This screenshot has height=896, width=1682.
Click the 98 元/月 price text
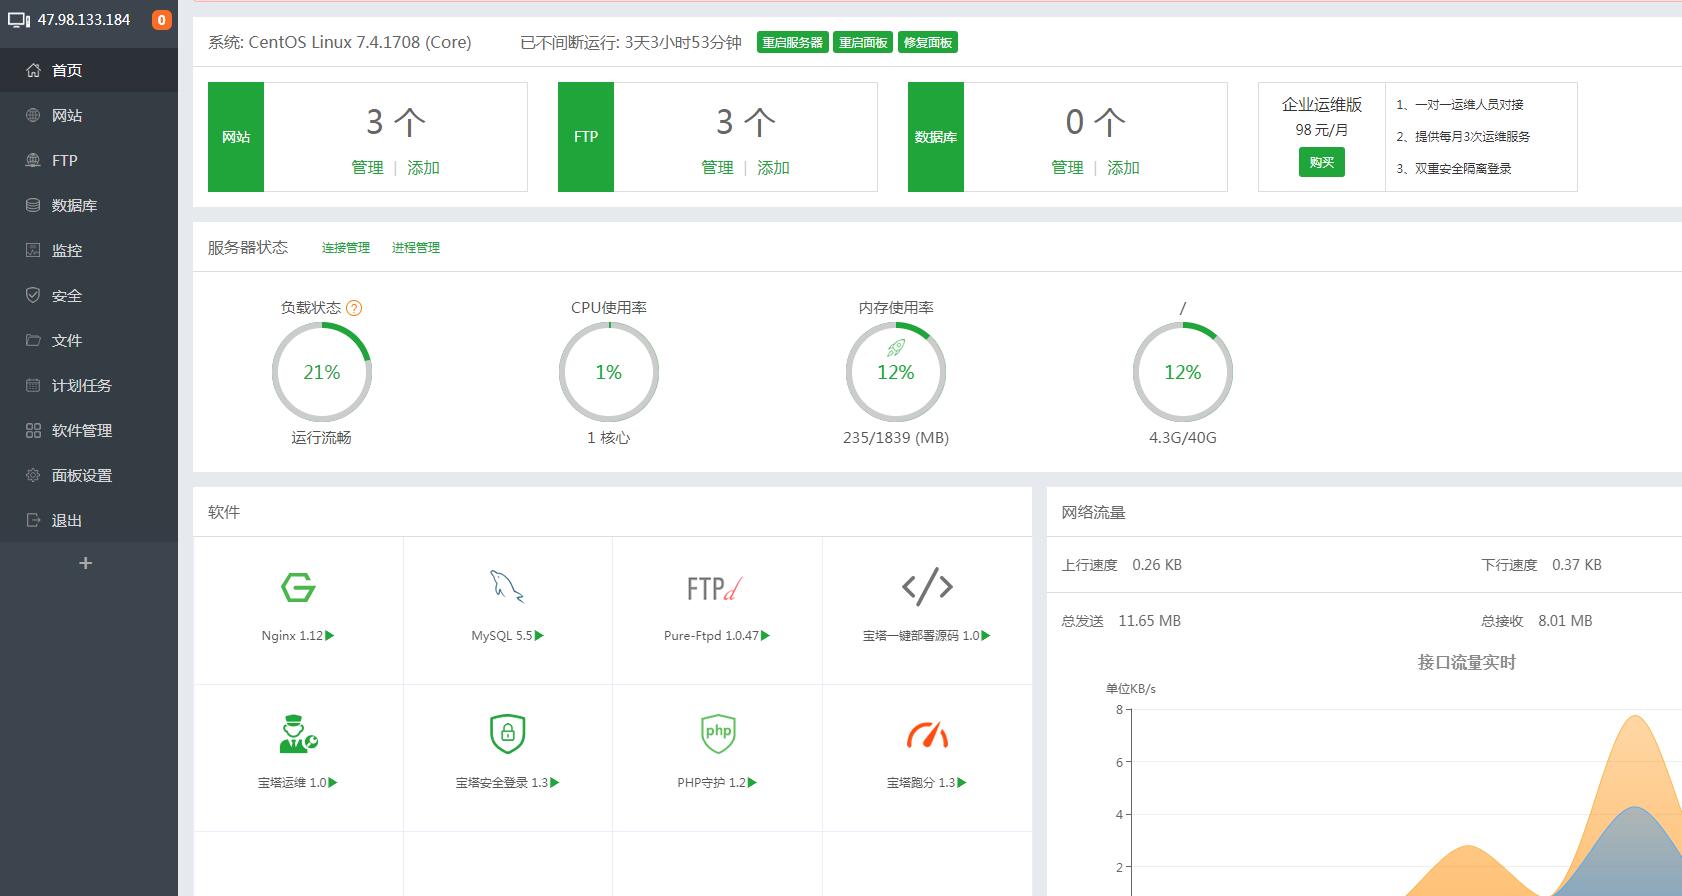1321,130
